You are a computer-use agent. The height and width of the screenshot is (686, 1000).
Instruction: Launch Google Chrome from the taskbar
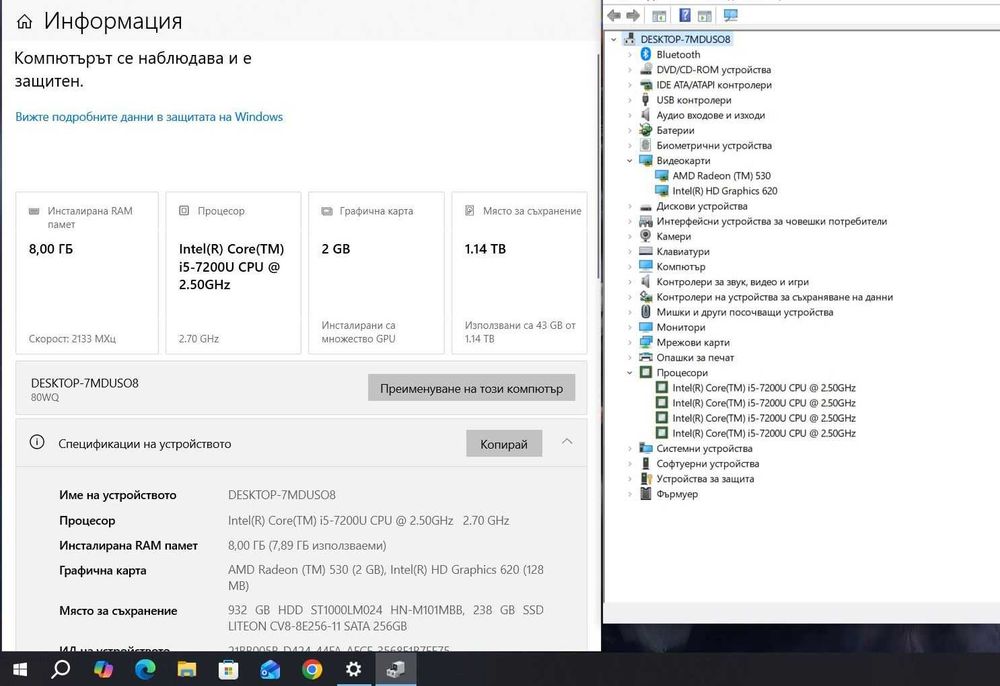tap(312, 669)
